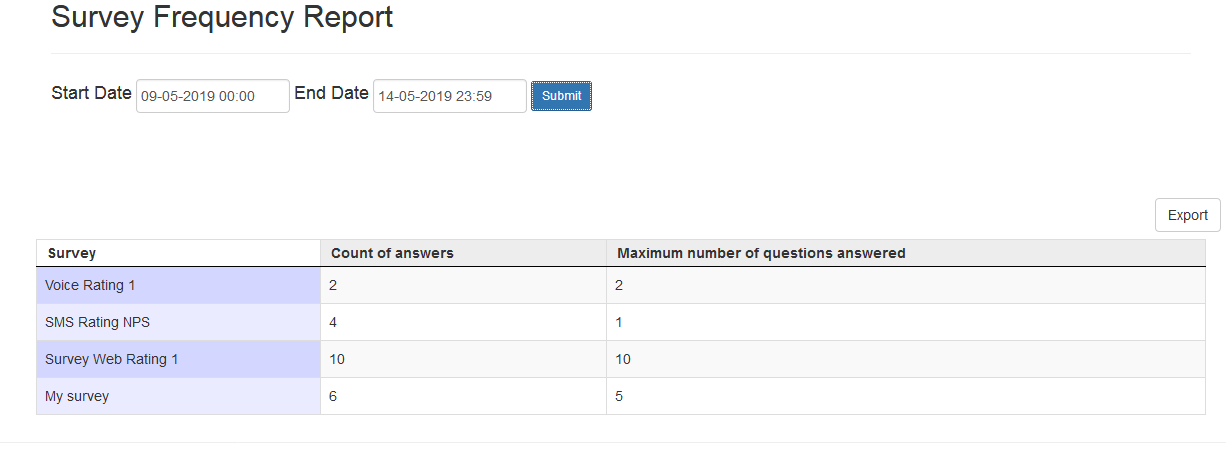Click SMS Rating NPS count of answers cell
Image resolution: width=1226 pixels, height=461 pixels.
pyautogui.click(x=462, y=322)
